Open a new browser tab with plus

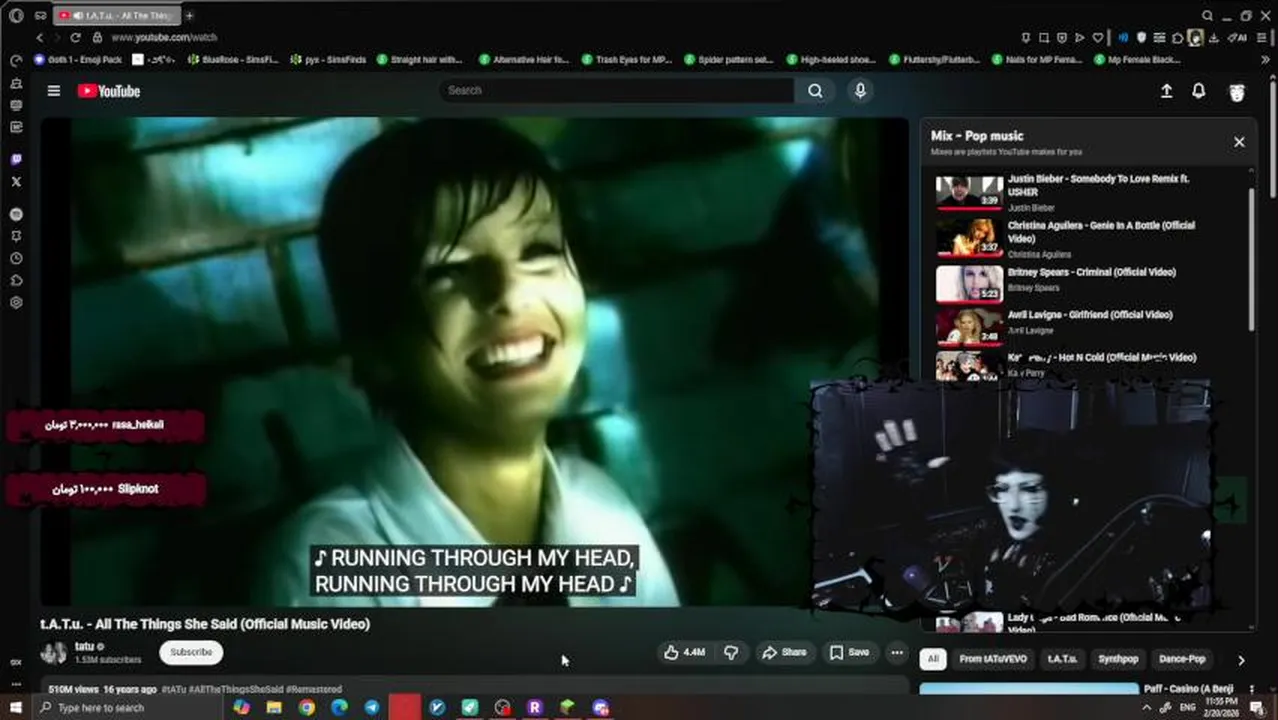click(189, 15)
